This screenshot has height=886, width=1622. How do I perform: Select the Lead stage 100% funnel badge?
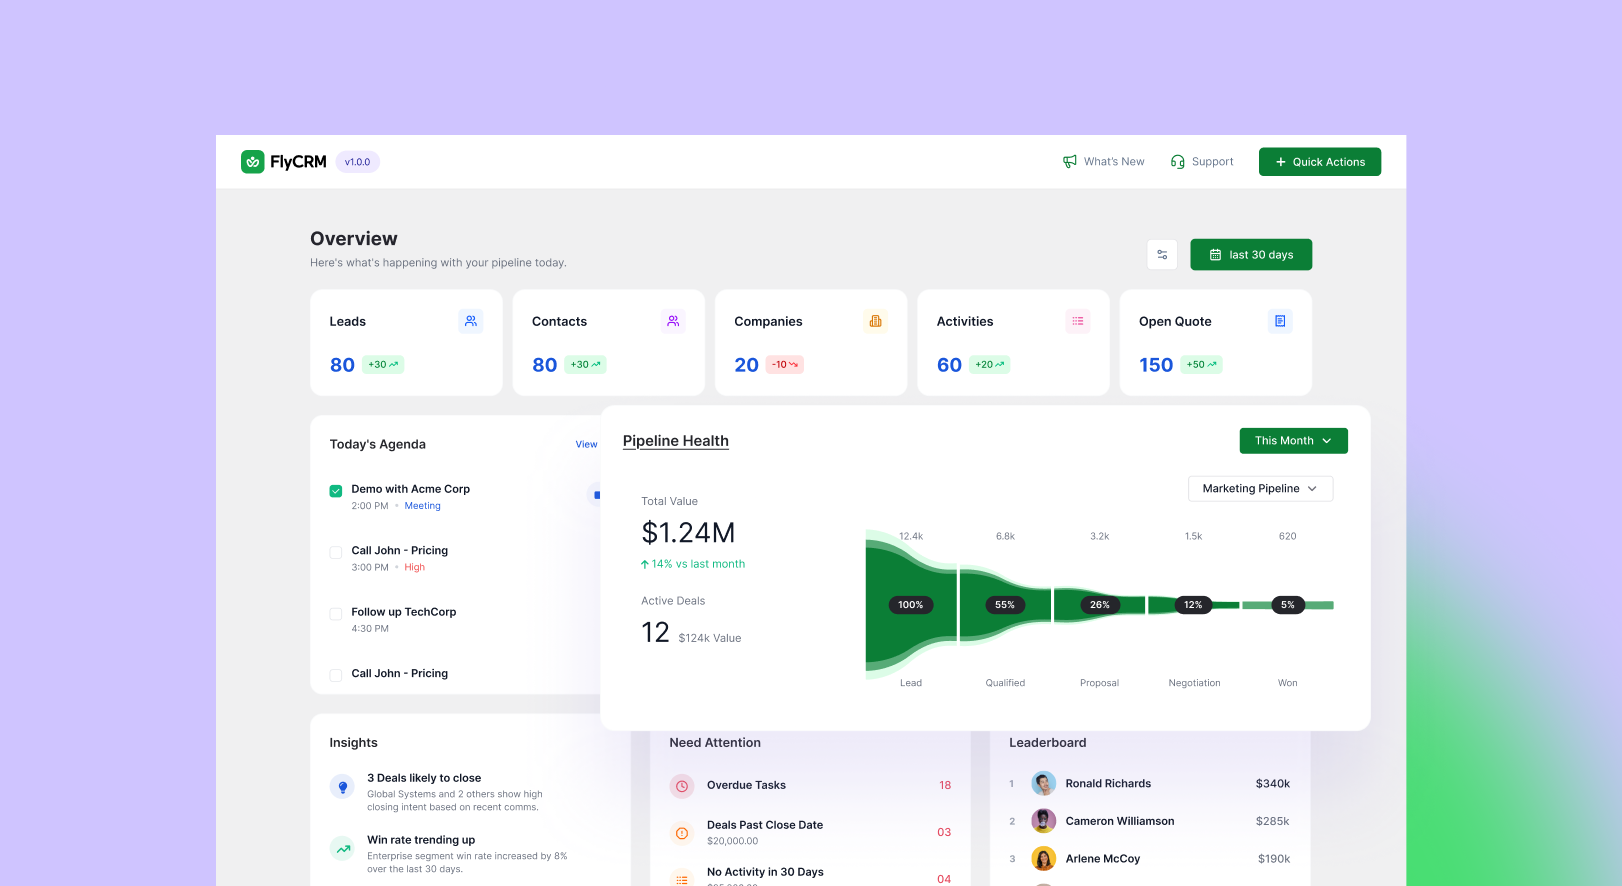point(911,605)
